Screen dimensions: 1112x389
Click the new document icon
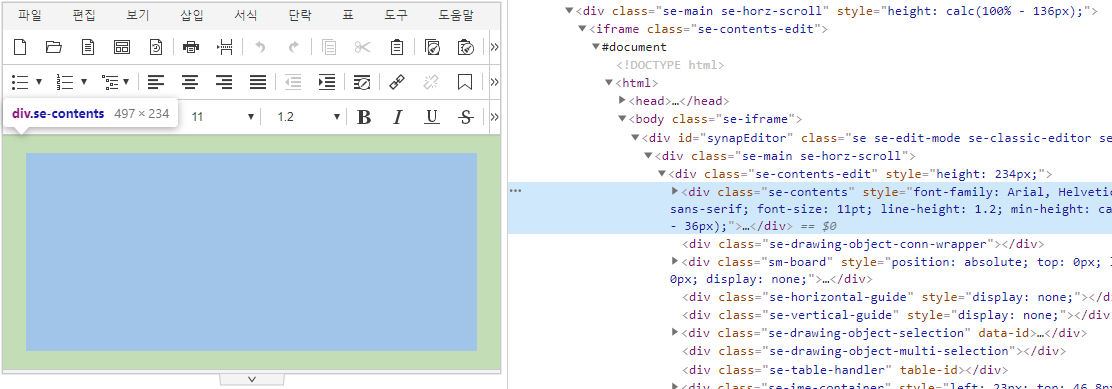coord(21,47)
